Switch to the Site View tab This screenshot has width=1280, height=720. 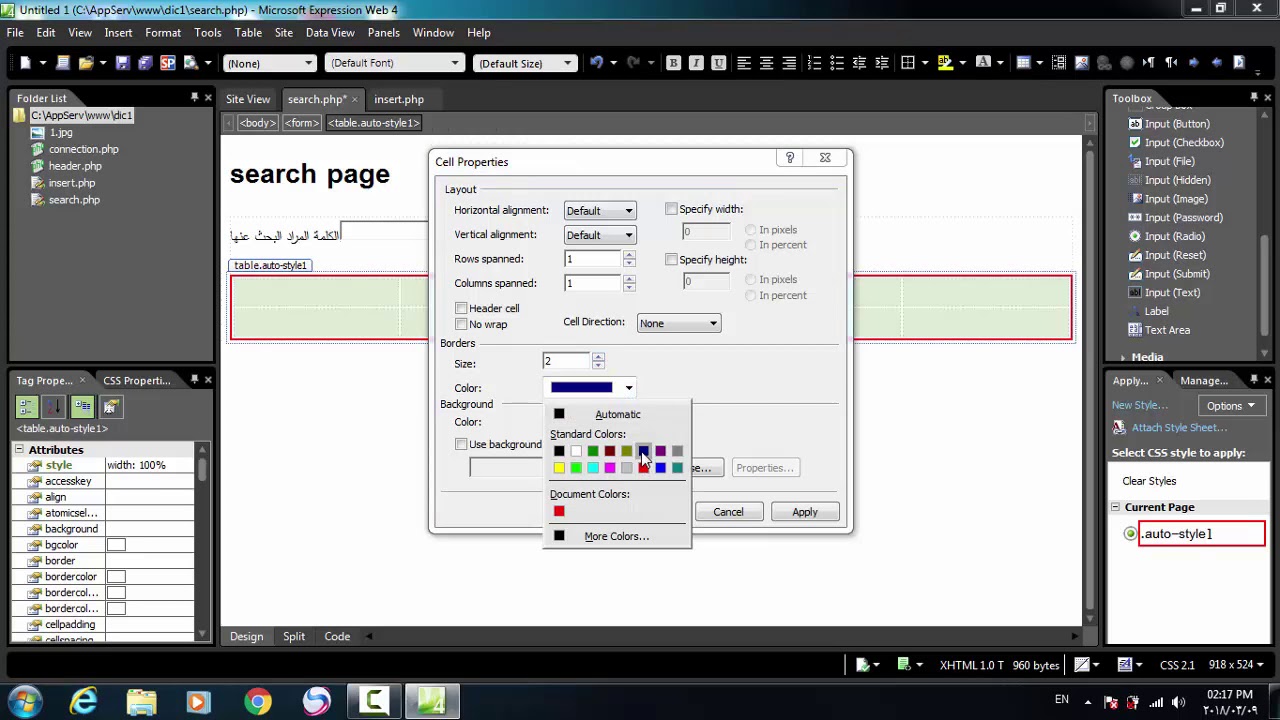pyautogui.click(x=248, y=99)
